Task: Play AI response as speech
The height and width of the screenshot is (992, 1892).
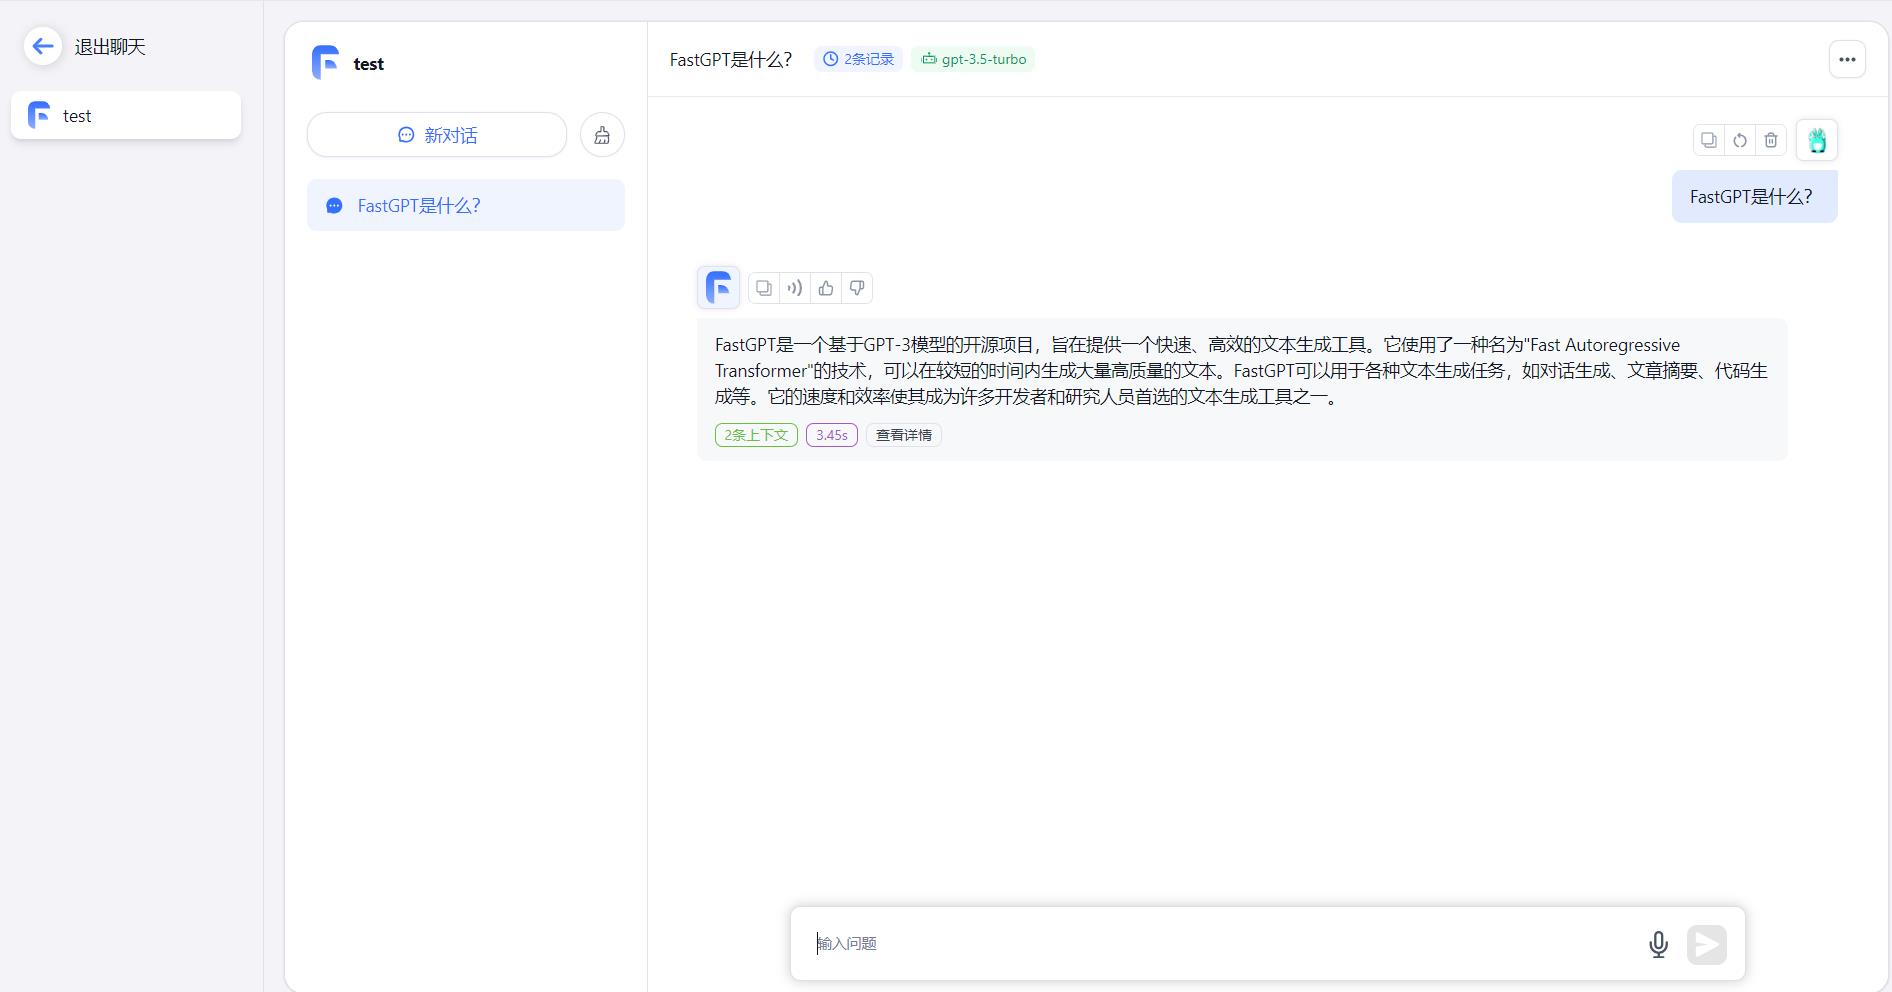Action: coord(795,288)
